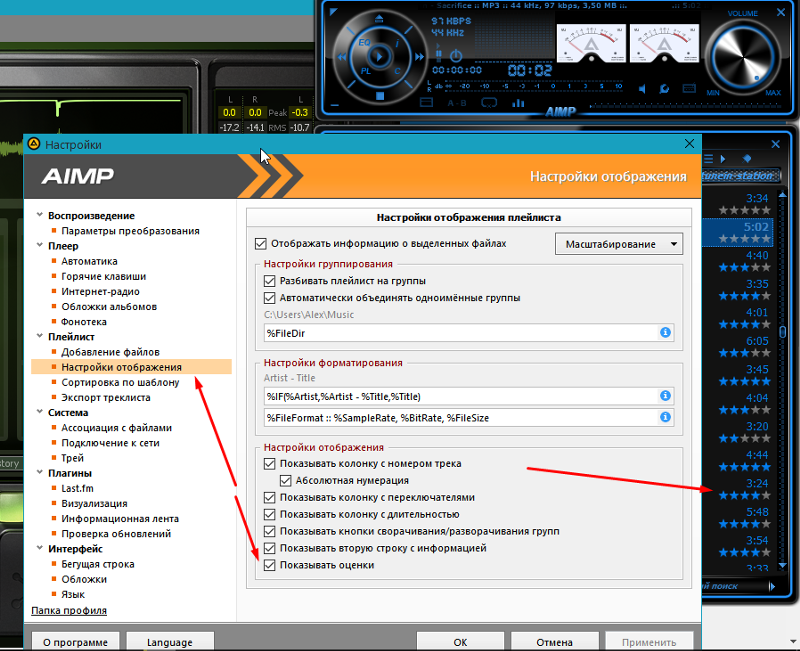Open the Папка профиля link
The image size is (800, 651).
[69, 610]
